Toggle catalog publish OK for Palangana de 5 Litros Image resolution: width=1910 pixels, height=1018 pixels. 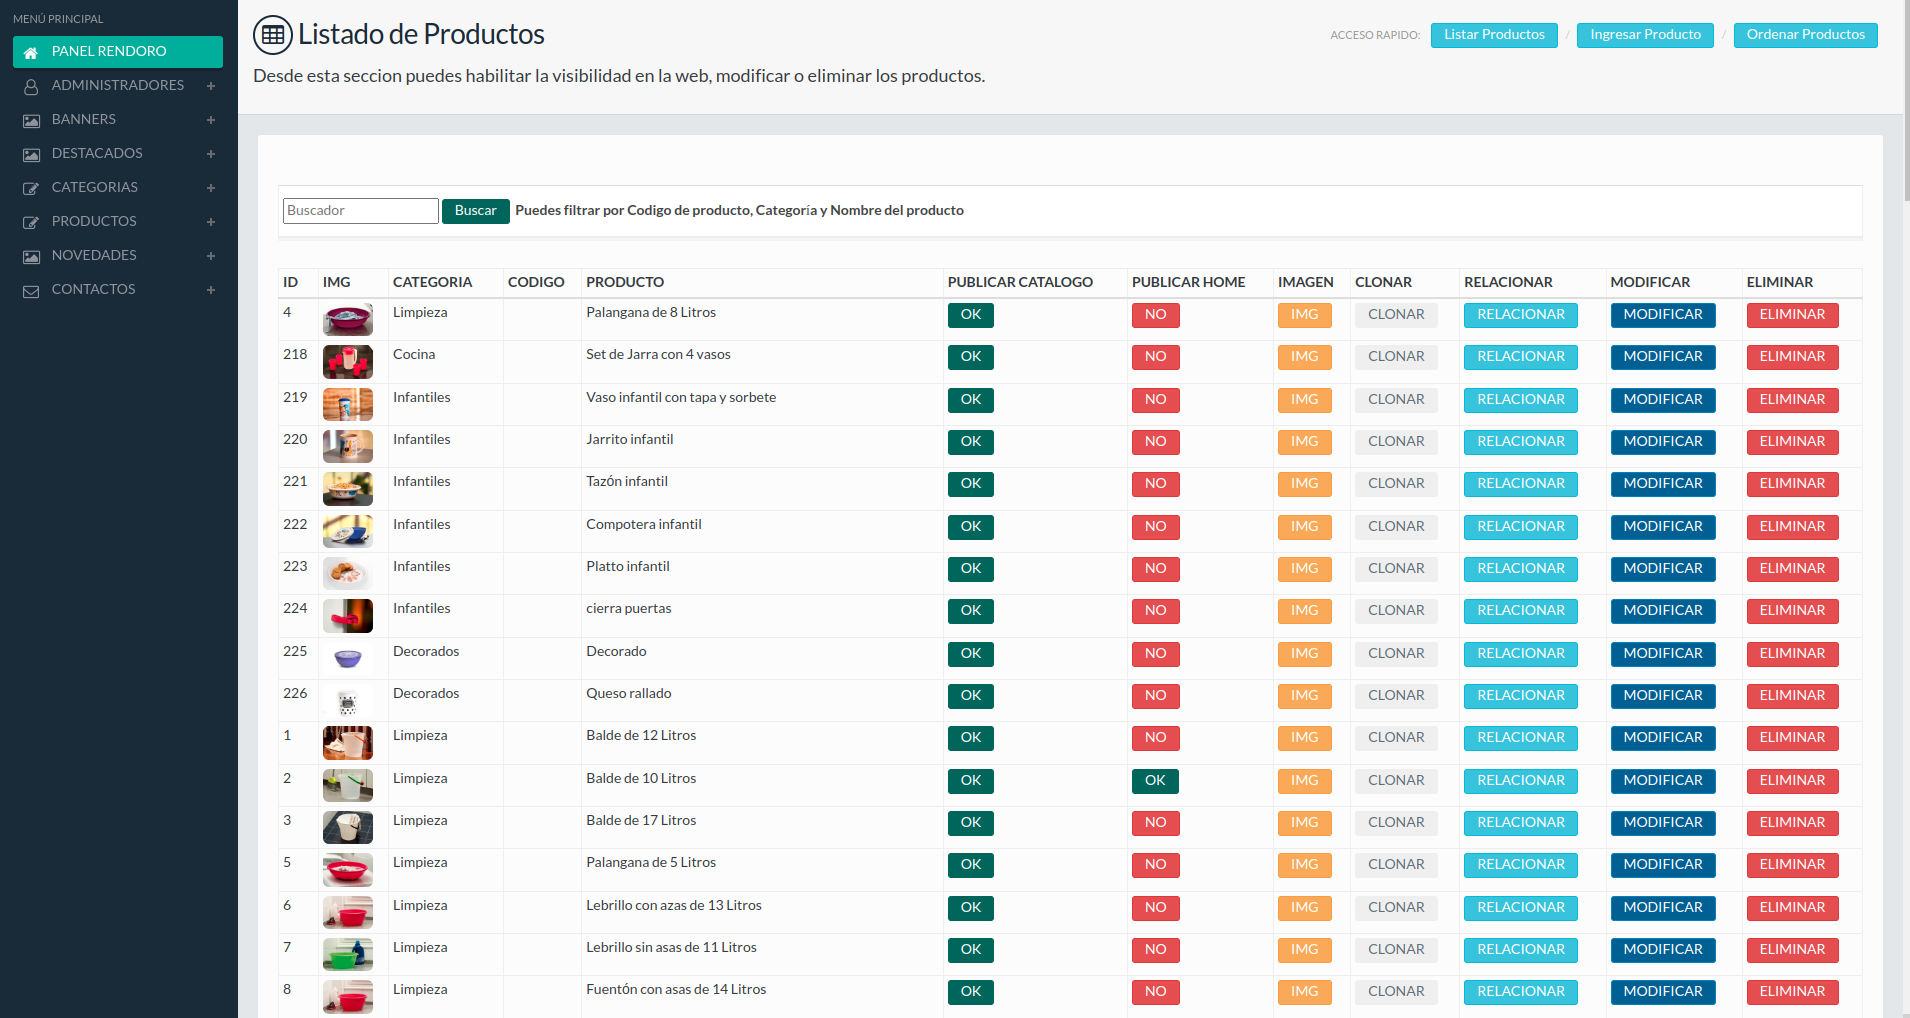pos(970,865)
